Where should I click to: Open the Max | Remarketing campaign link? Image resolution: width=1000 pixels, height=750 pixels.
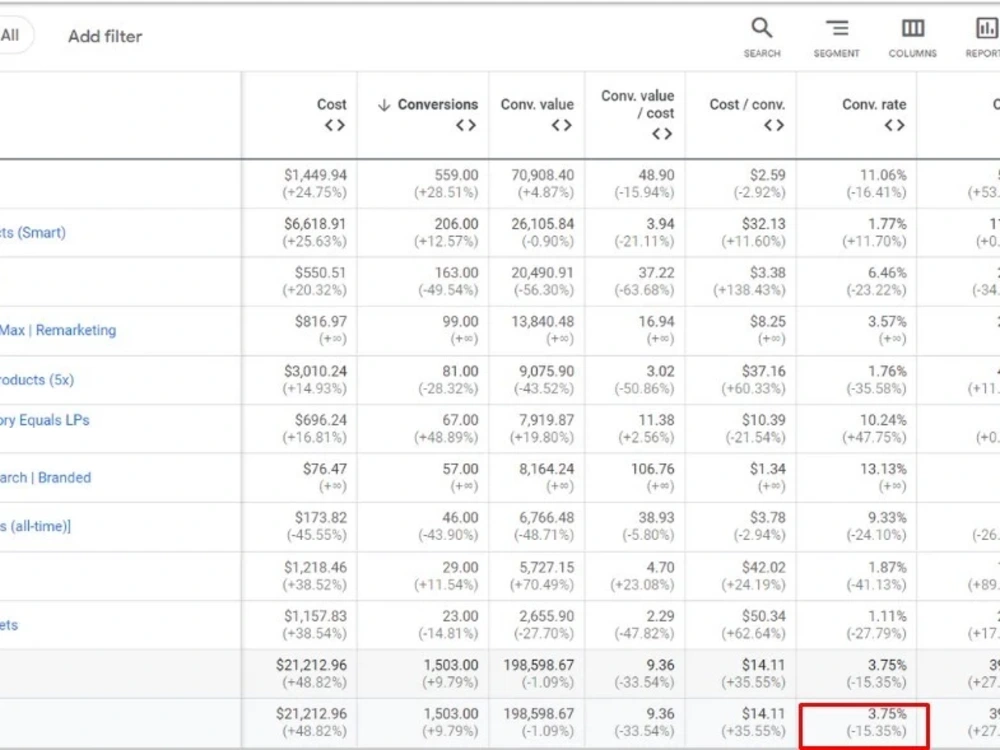pyautogui.click(x=58, y=330)
